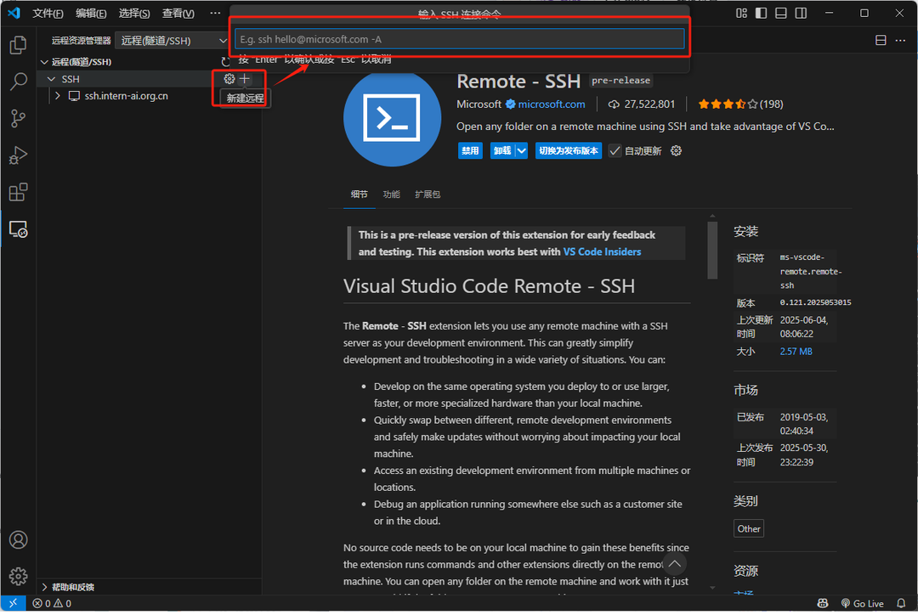Click the 2.57 MB size link
Viewport: 918px width, 612px height.
[x=796, y=351]
